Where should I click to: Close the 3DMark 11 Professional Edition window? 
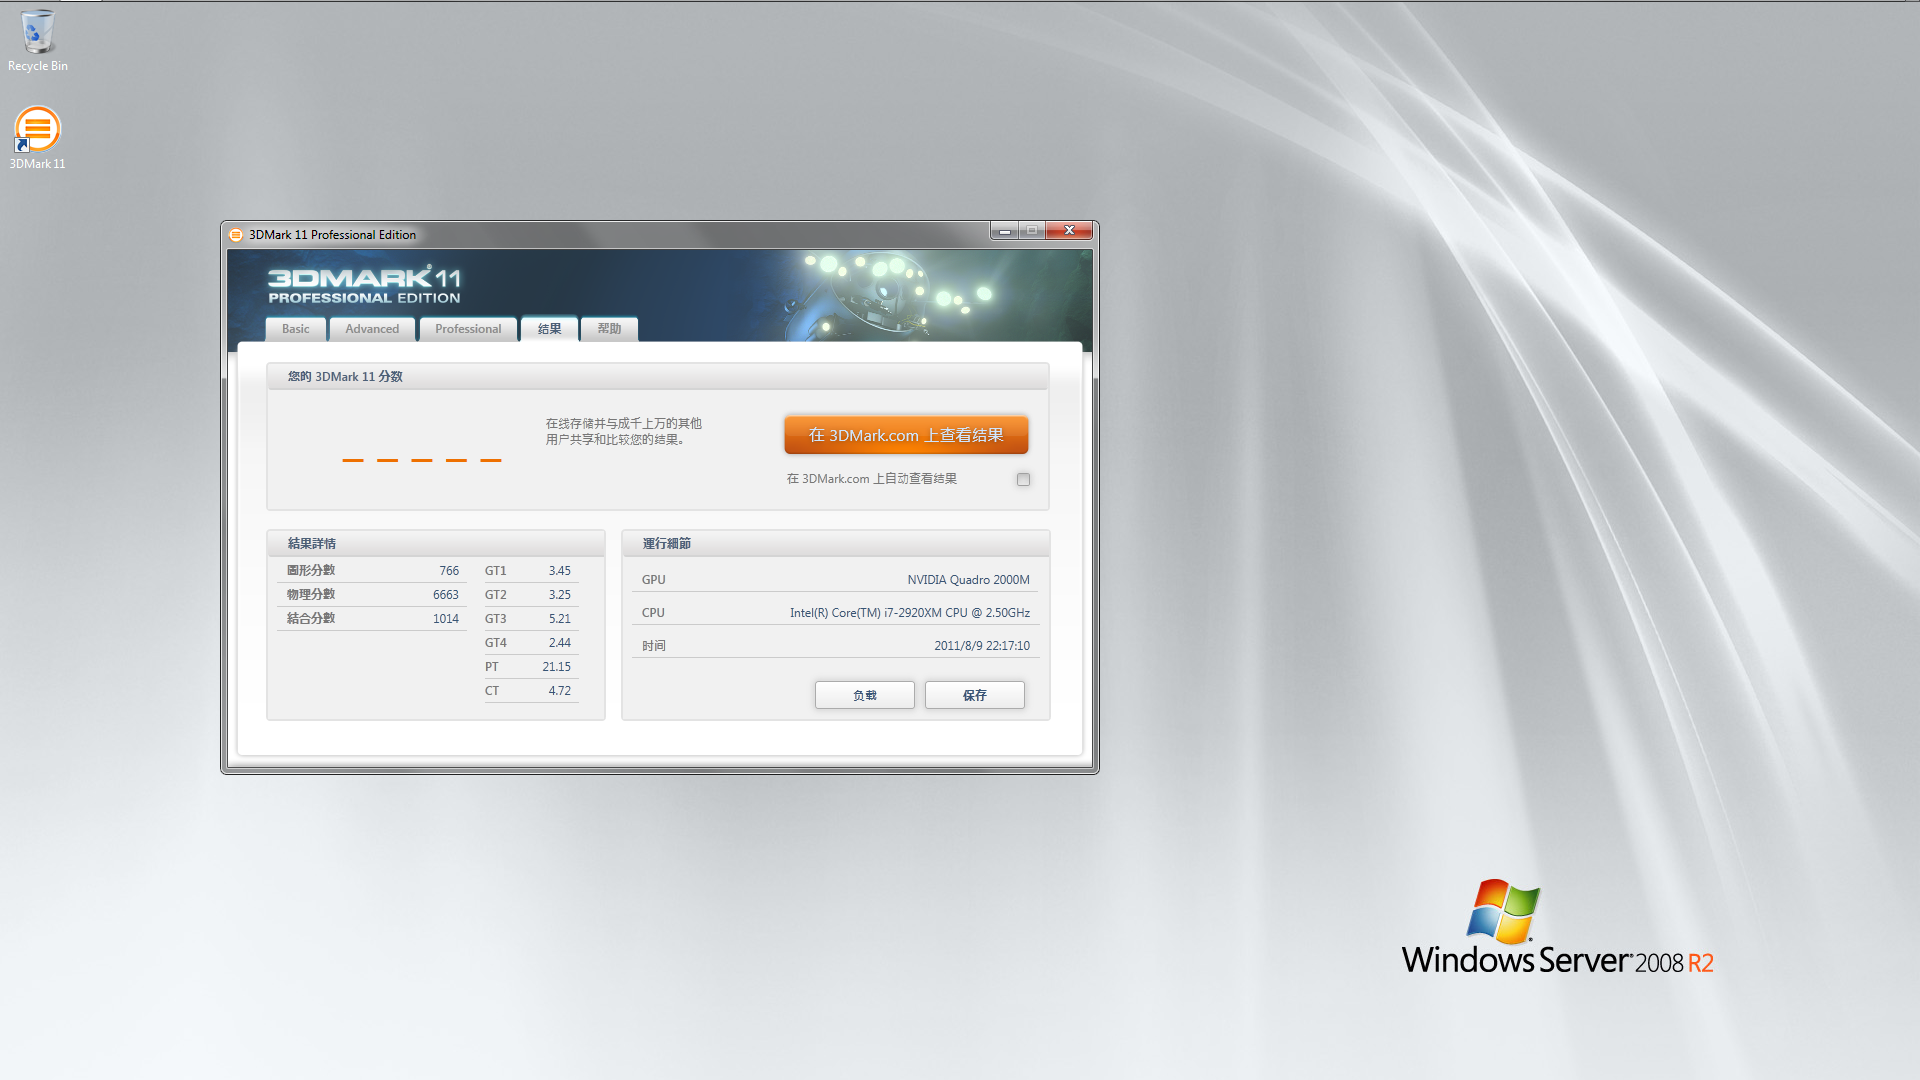coord(1069,231)
